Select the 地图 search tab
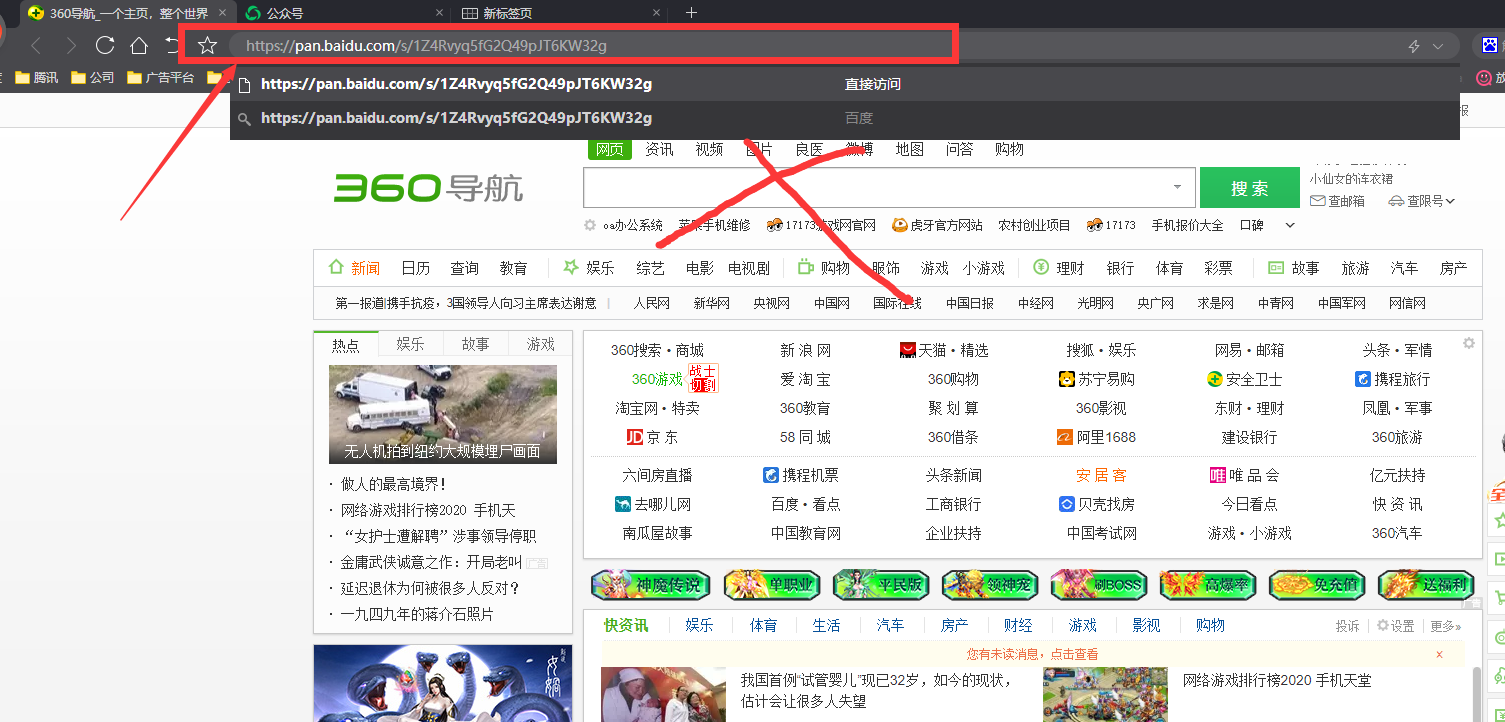The image size is (1505, 722). click(x=909, y=149)
